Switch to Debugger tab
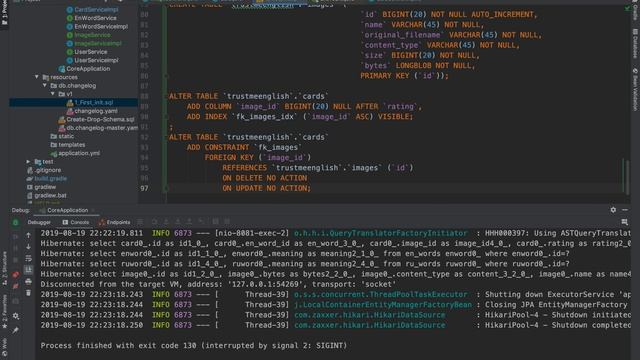This screenshot has width=640, height=360. point(39,222)
